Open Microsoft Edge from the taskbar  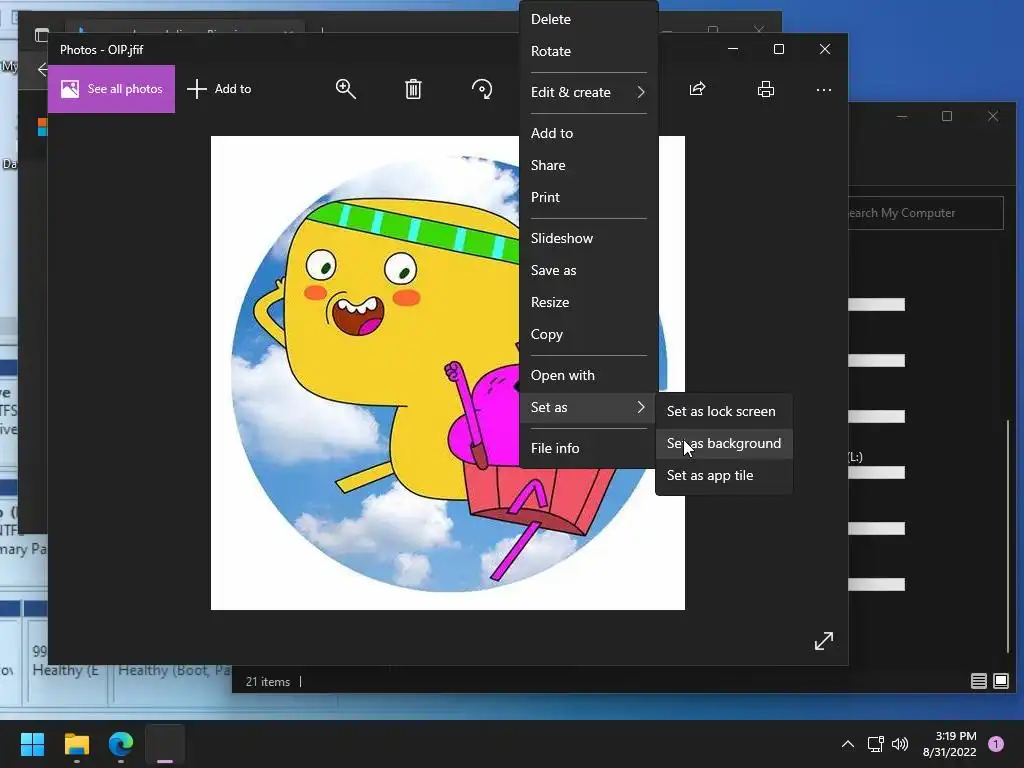pos(121,744)
